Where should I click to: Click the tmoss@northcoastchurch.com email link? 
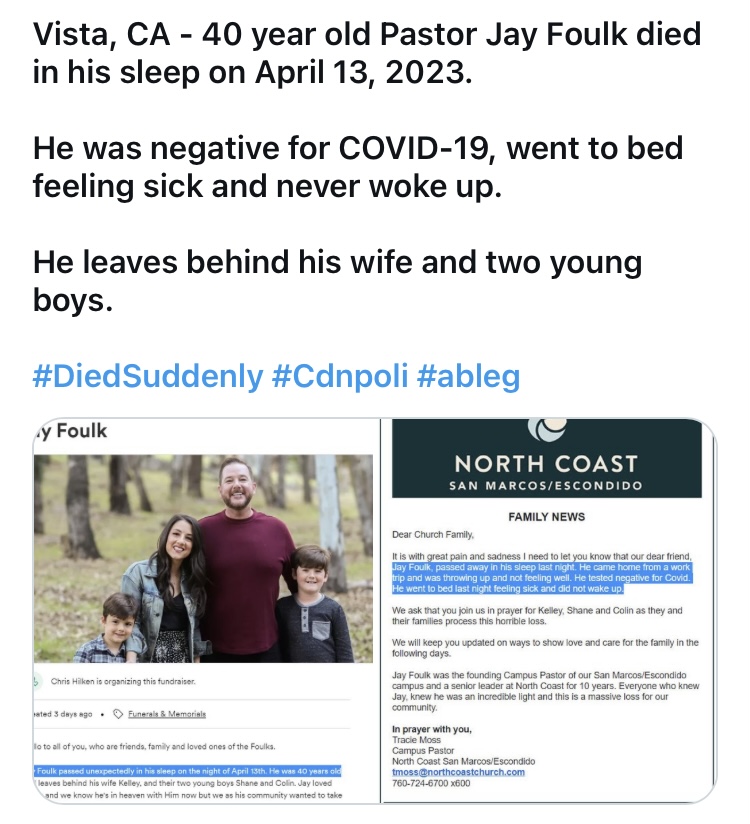click(x=458, y=772)
